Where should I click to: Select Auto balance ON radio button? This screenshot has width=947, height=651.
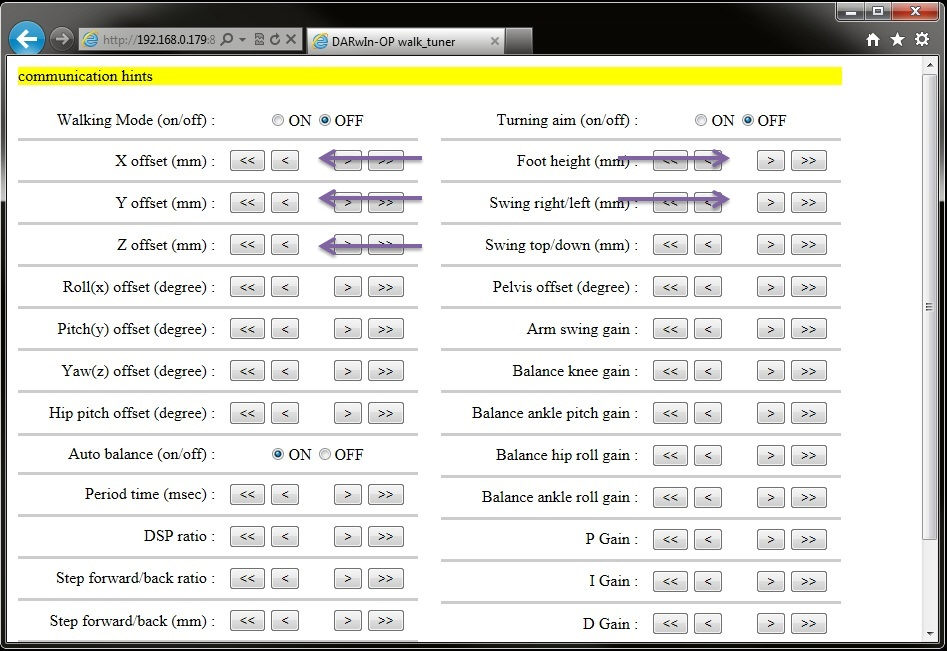click(x=278, y=454)
